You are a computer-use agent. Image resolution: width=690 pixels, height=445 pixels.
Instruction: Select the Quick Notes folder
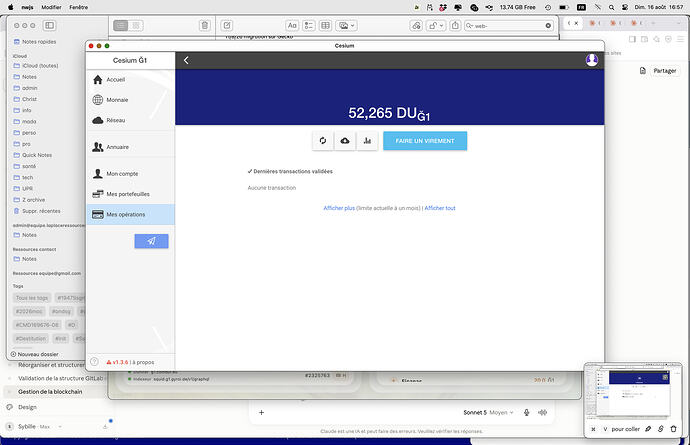(33, 155)
